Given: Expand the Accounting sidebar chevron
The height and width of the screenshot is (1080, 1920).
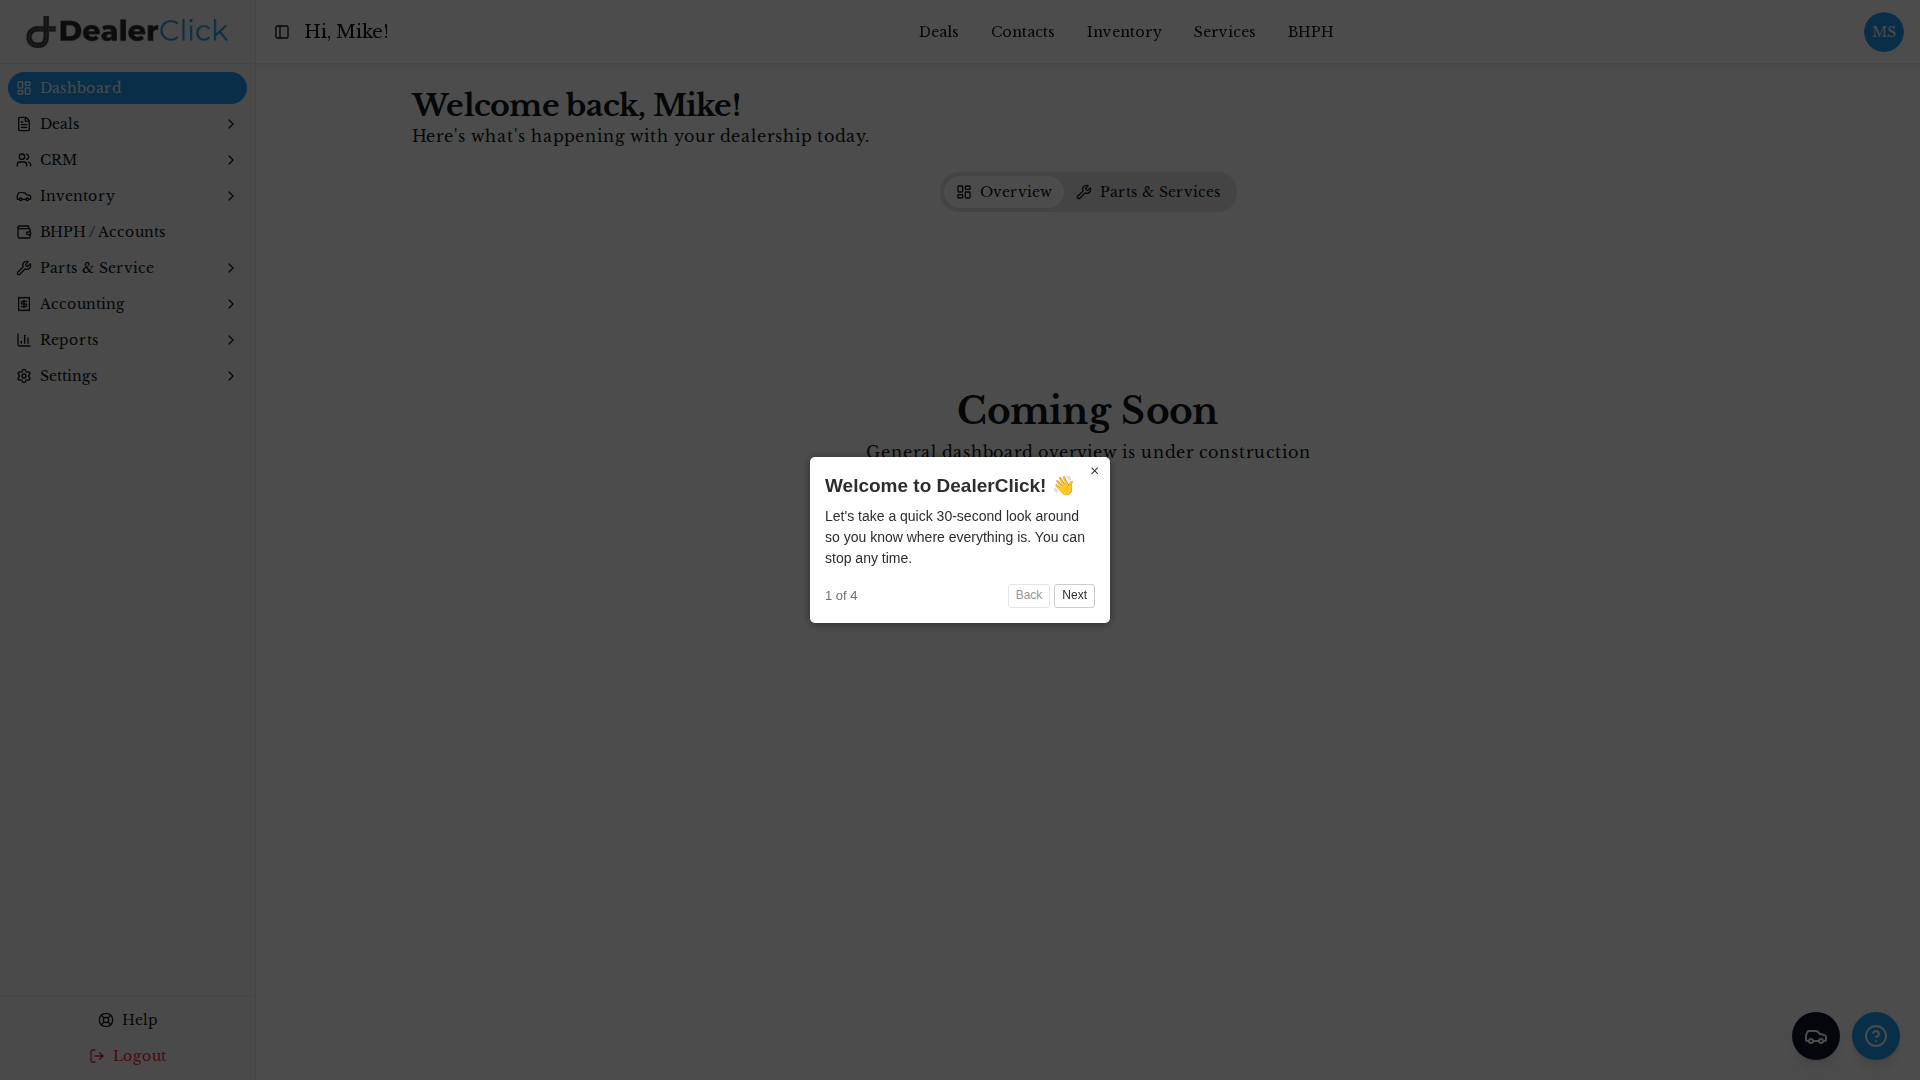Looking at the screenshot, I should point(231,304).
